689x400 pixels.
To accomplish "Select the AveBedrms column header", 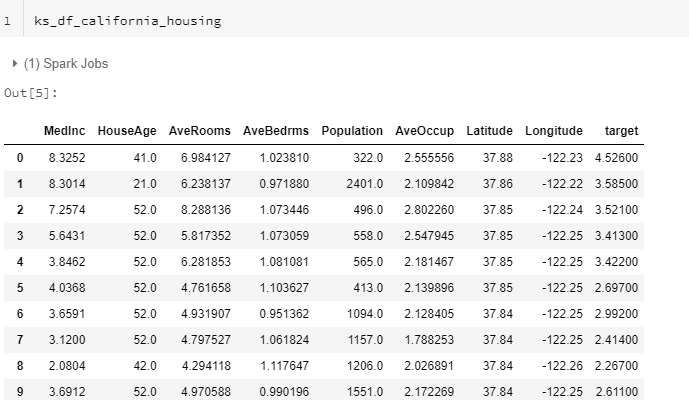I will click(x=276, y=131).
